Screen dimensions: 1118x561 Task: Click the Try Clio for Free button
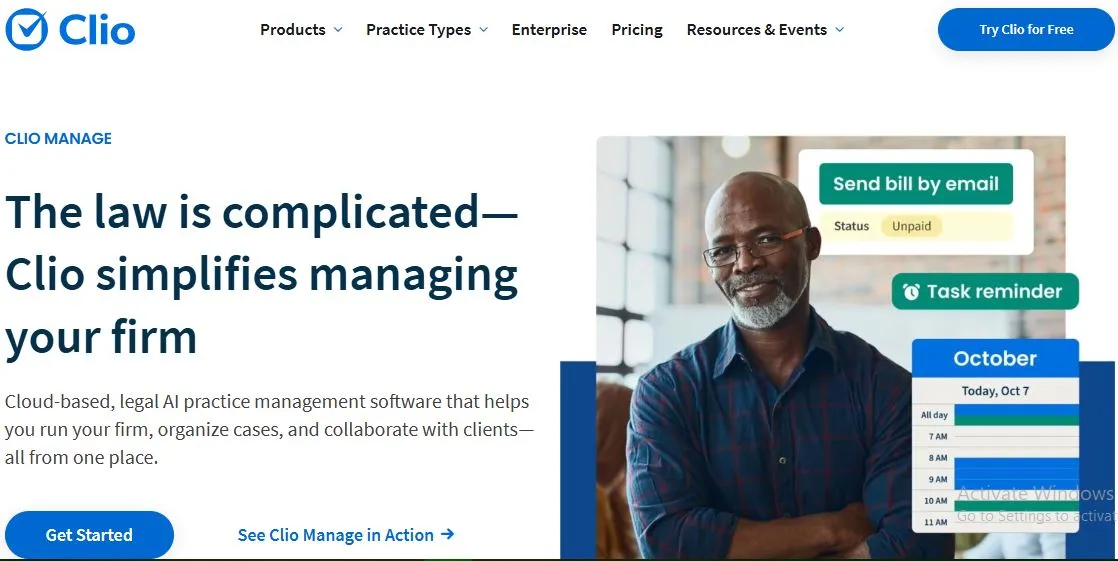[1026, 30]
